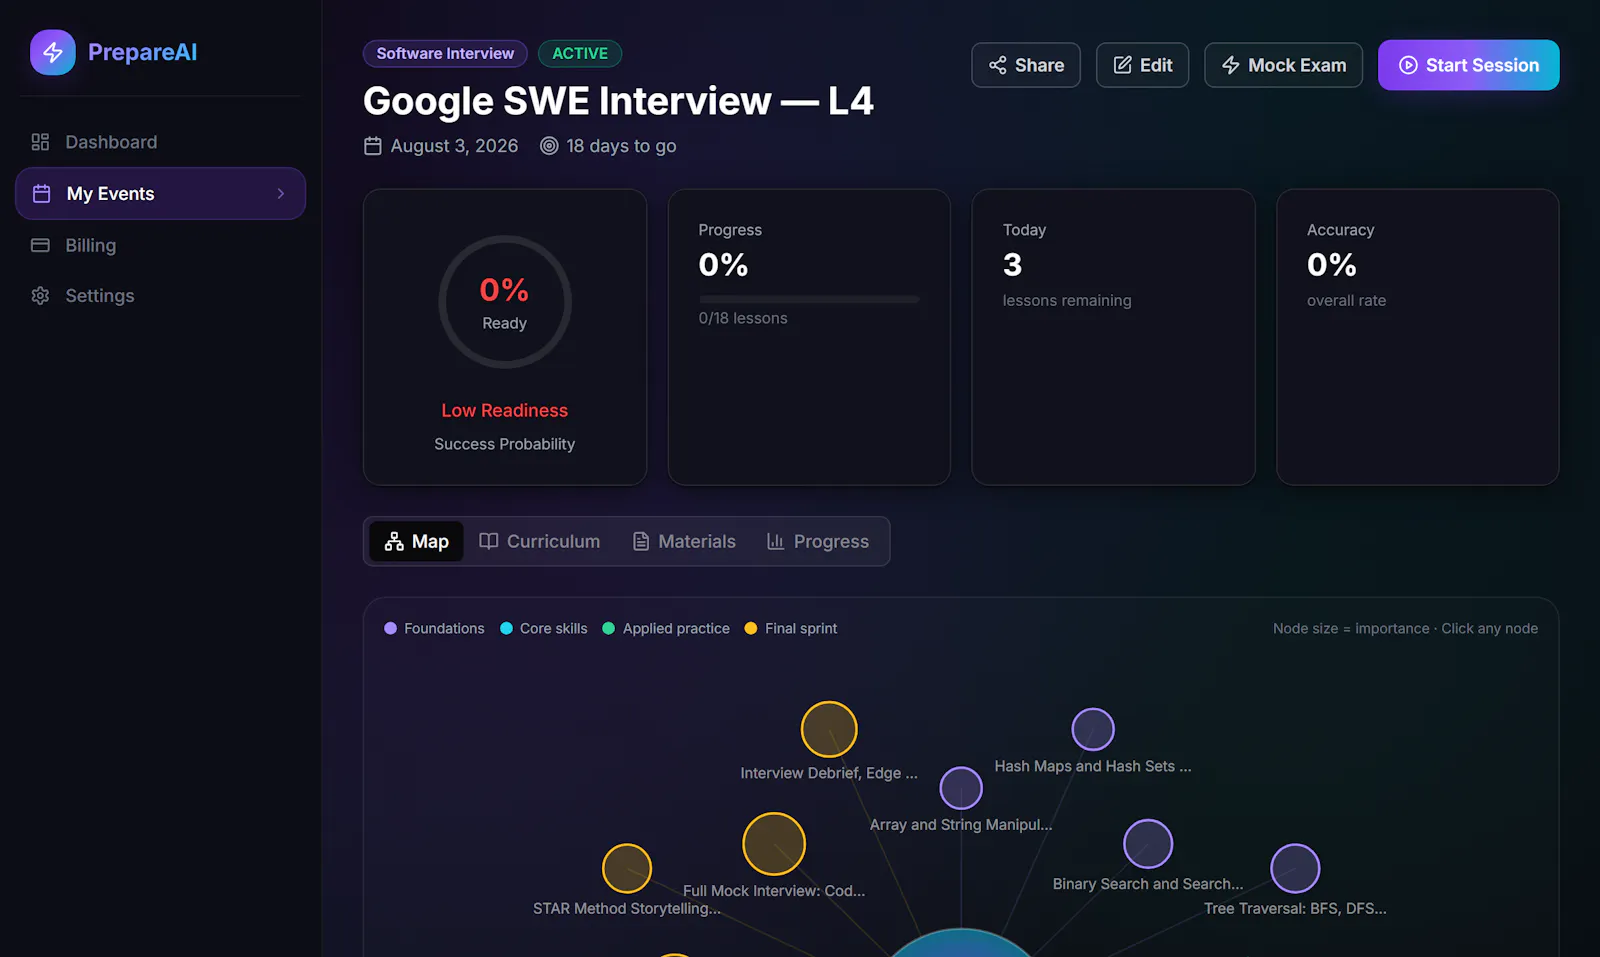Go to Billing in the sidebar
Viewport: 1600px width, 957px height.
coord(160,245)
